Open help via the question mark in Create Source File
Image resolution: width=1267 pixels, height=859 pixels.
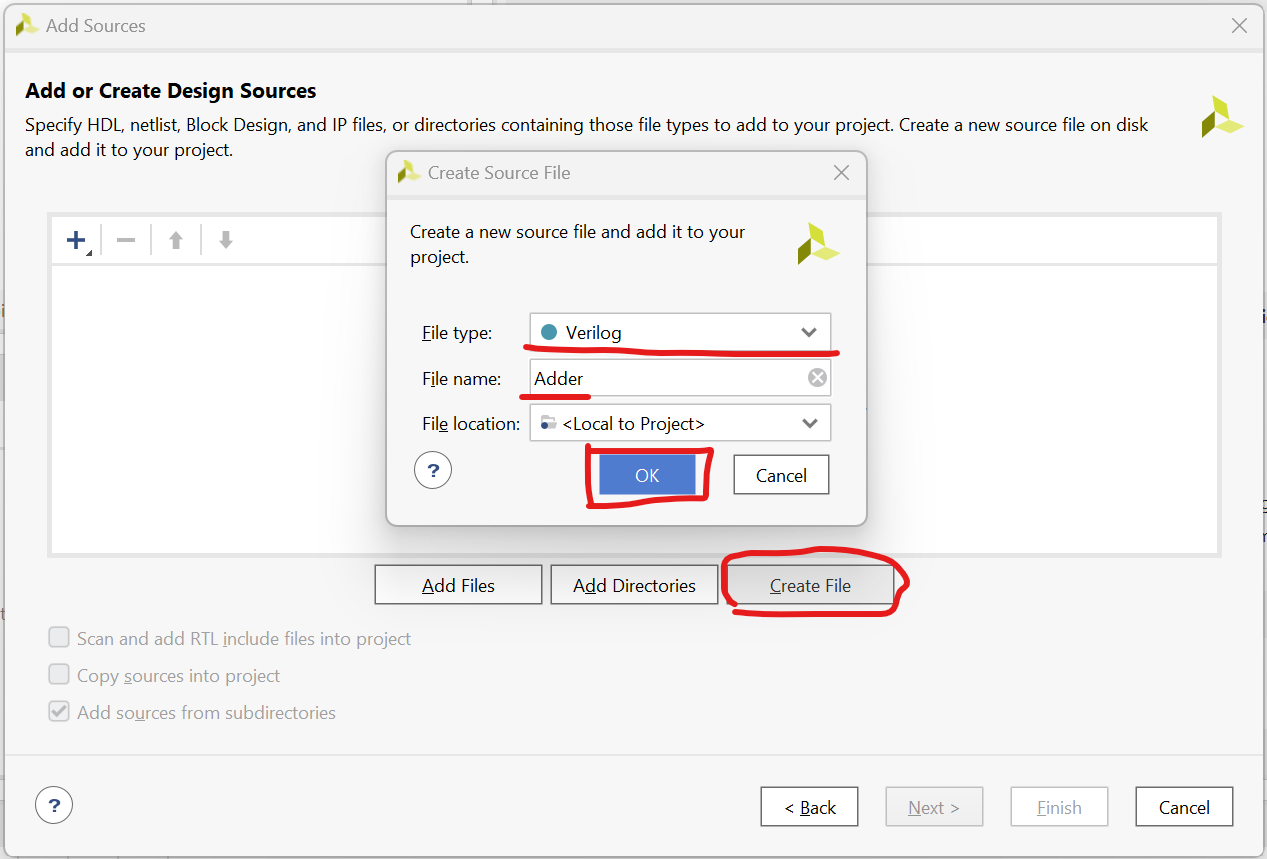point(432,469)
